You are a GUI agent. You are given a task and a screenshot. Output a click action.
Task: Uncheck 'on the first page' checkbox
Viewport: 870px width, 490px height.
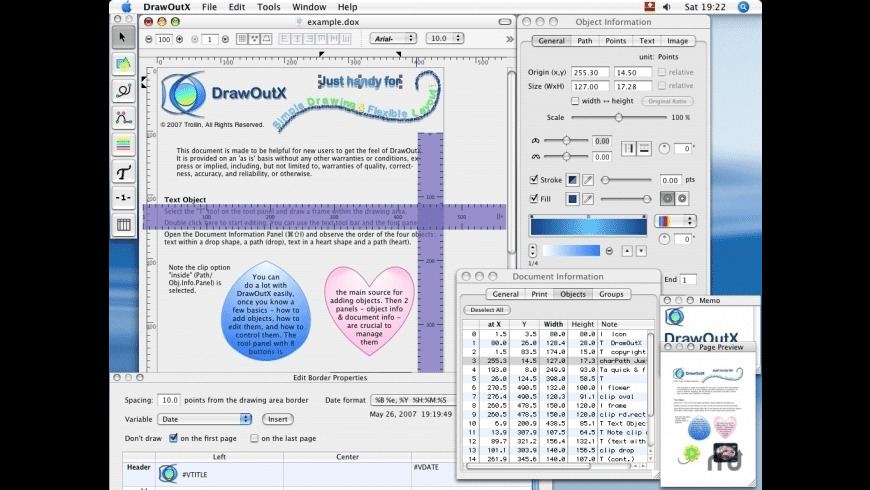pos(174,438)
